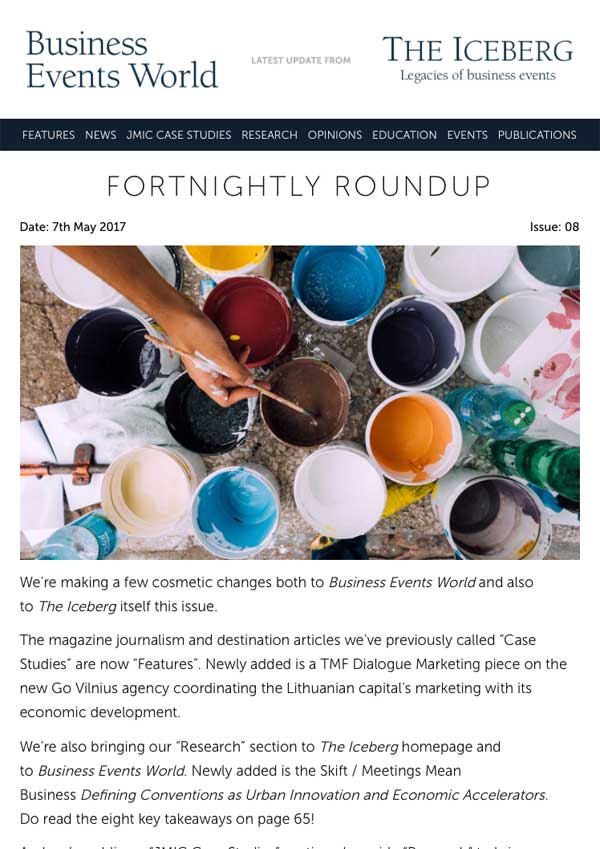Go to the News section
The image size is (600, 849).
[x=100, y=135]
